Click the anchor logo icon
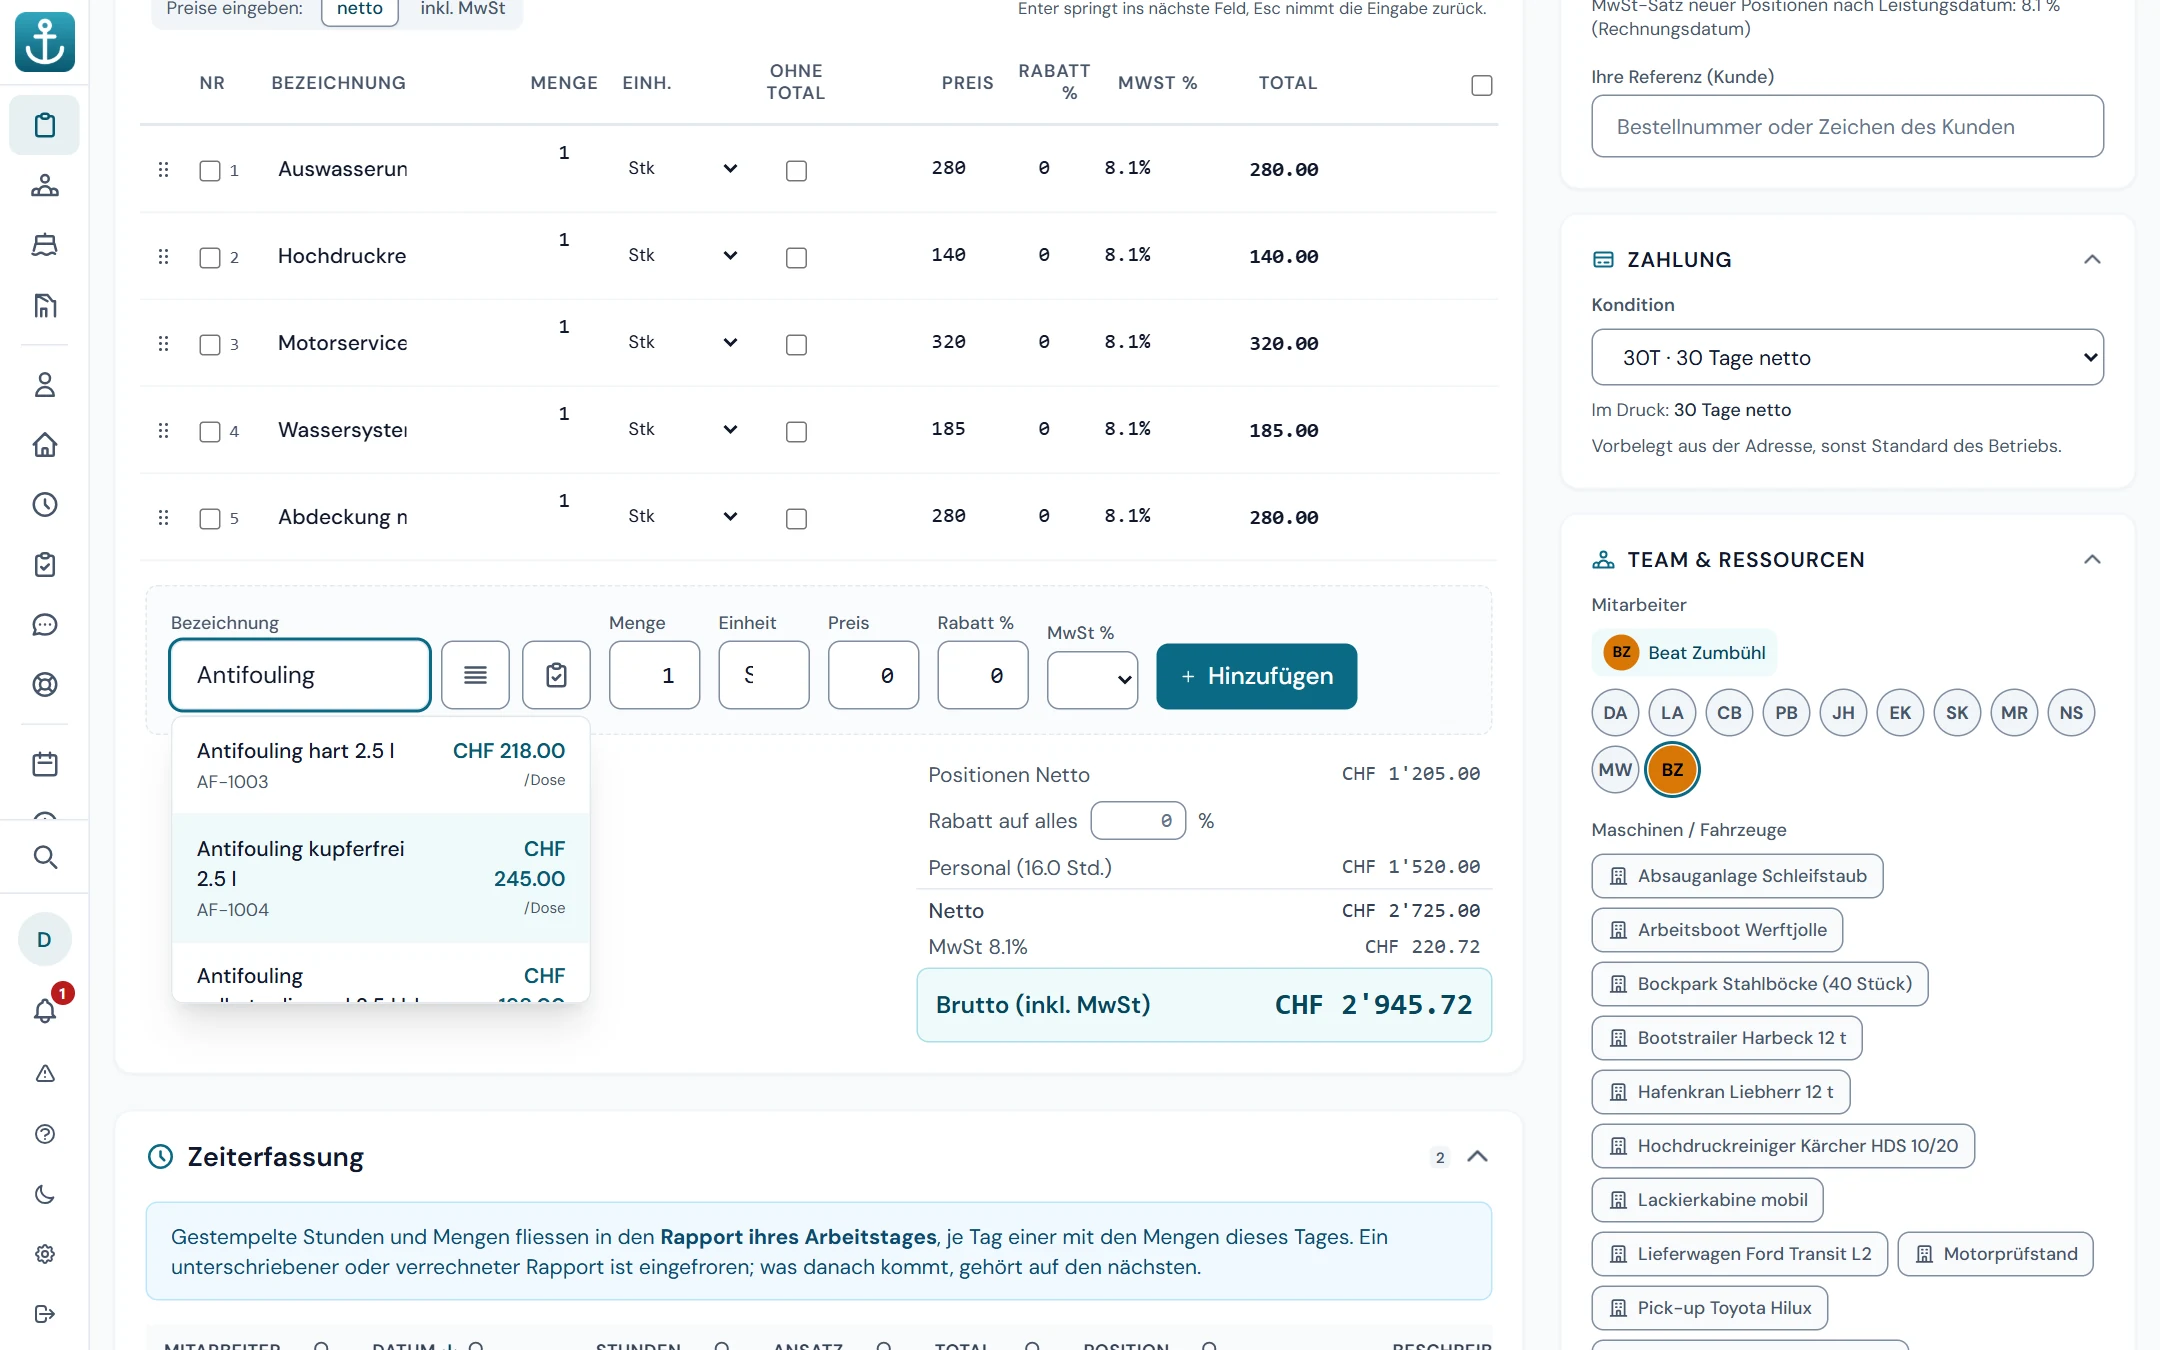The width and height of the screenshot is (2160, 1350). click(x=45, y=42)
